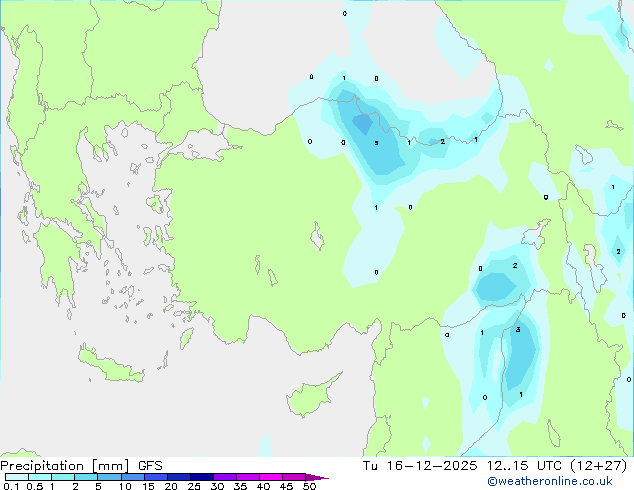
Task: Click the 2–5 mm legend swatch
Action: click(x=86, y=477)
